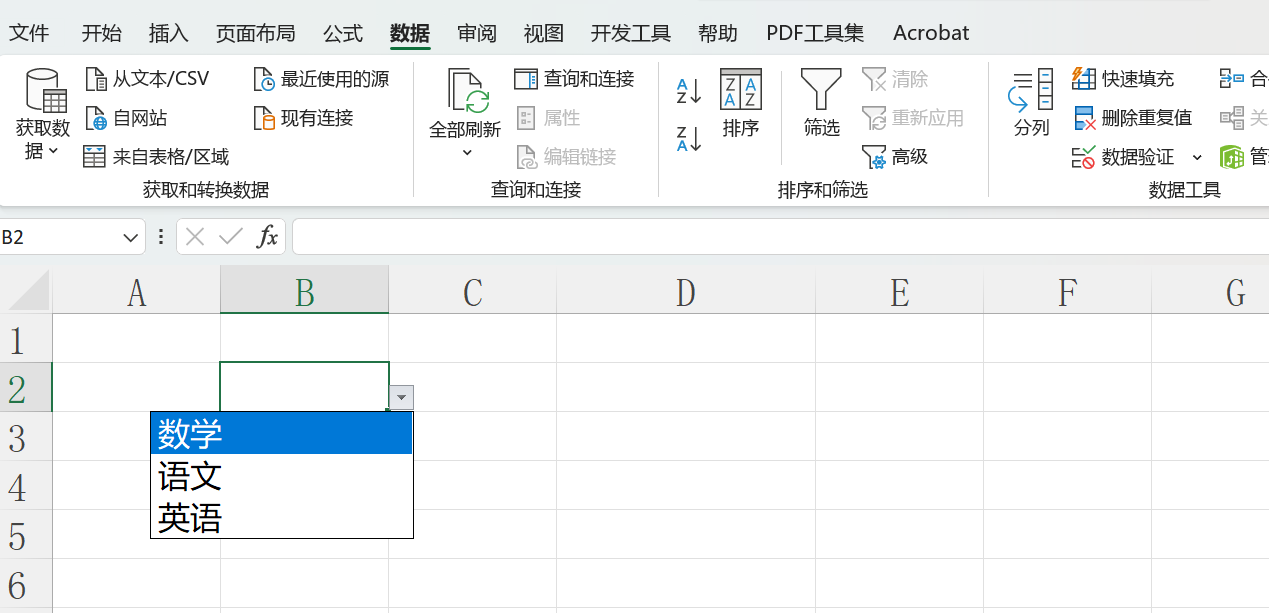The height and width of the screenshot is (613, 1269).
Task: Switch to the 开始 tab
Action: point(102,33)
